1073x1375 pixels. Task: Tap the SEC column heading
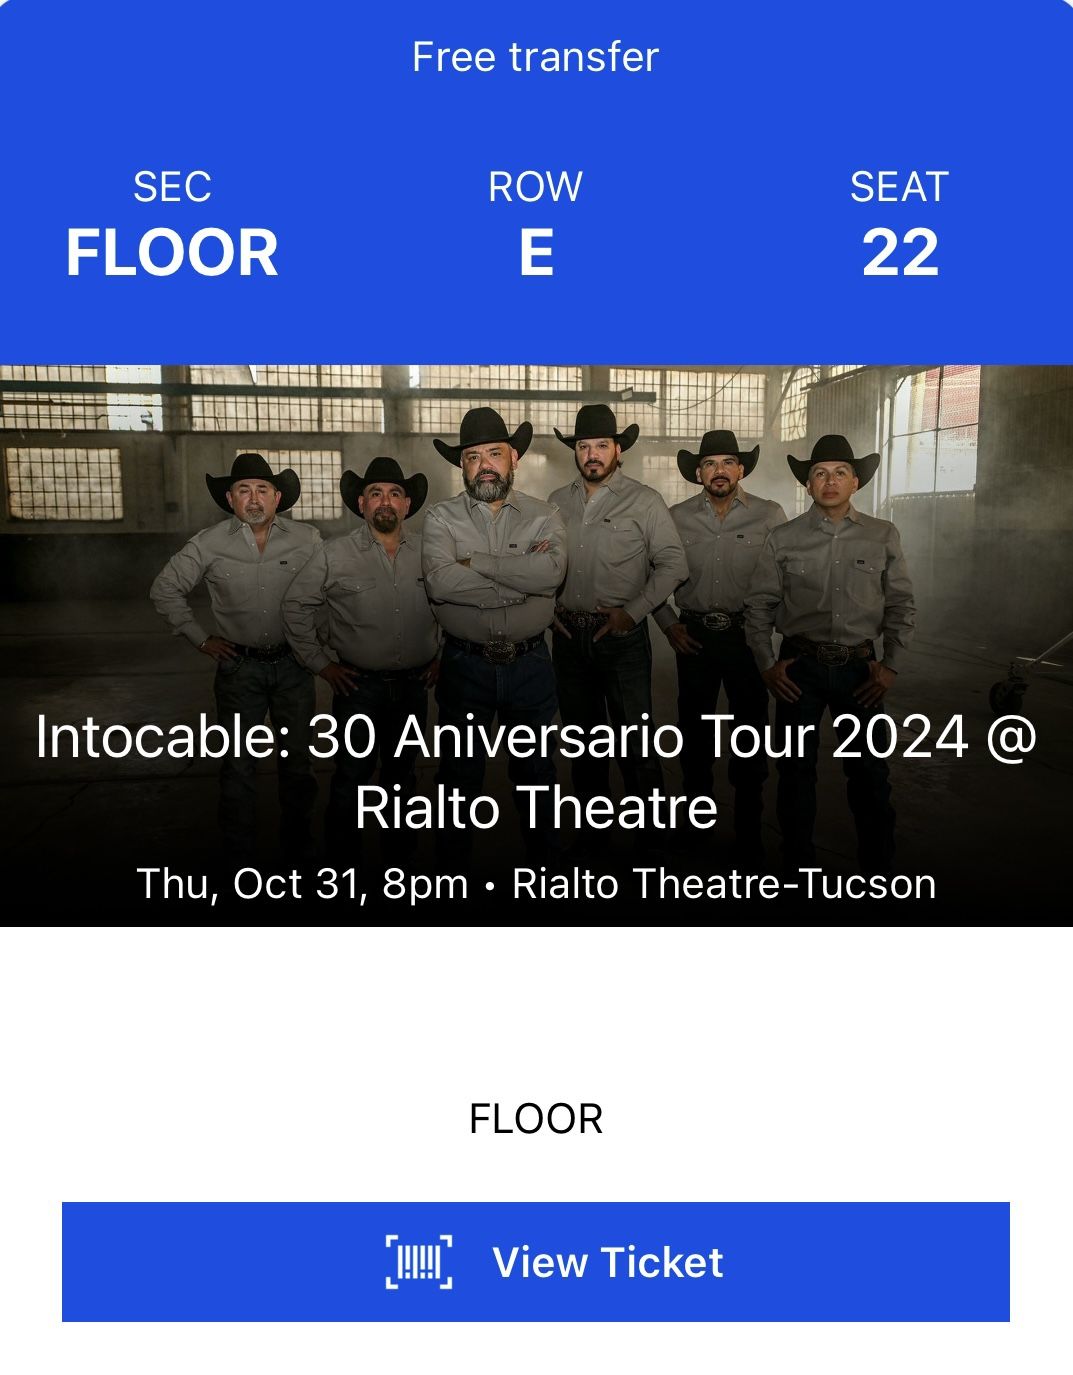click(172, 185)
